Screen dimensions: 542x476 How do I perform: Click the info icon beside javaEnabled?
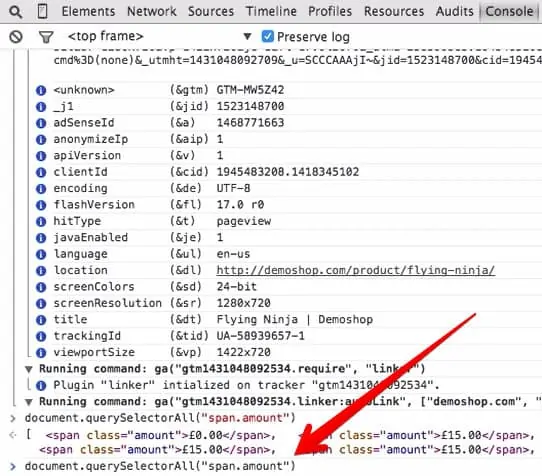41,238
